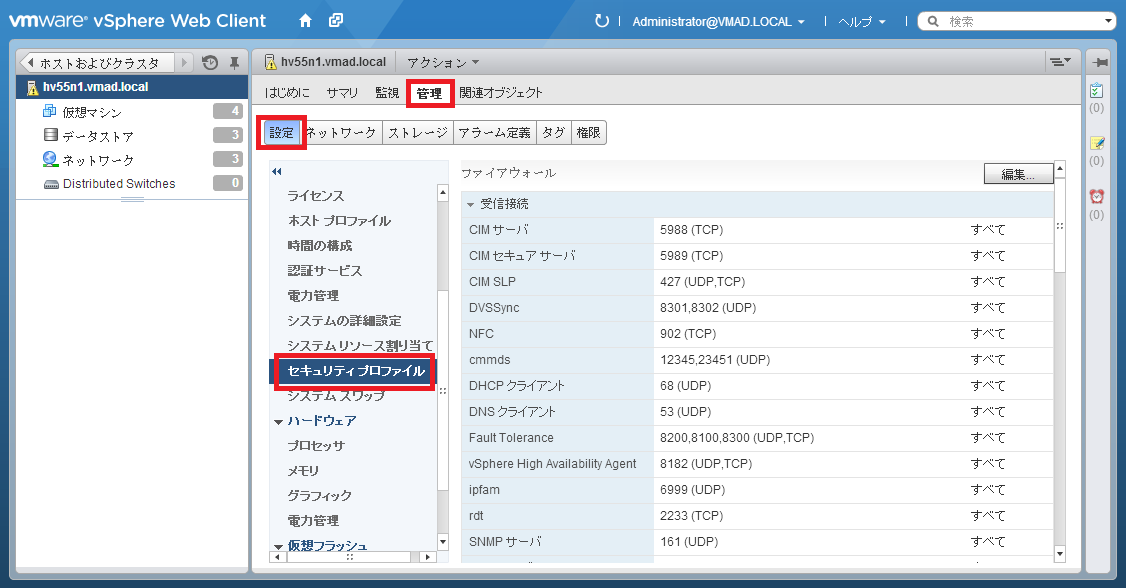The height and width of the screenshot is (588, 1126).
Task: Collapse the ハードウェア section
Action: click(278, 422)
